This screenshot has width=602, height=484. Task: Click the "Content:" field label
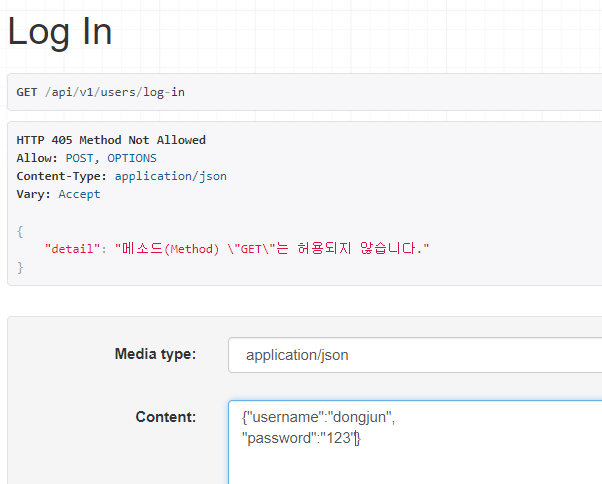click(166, 417)
